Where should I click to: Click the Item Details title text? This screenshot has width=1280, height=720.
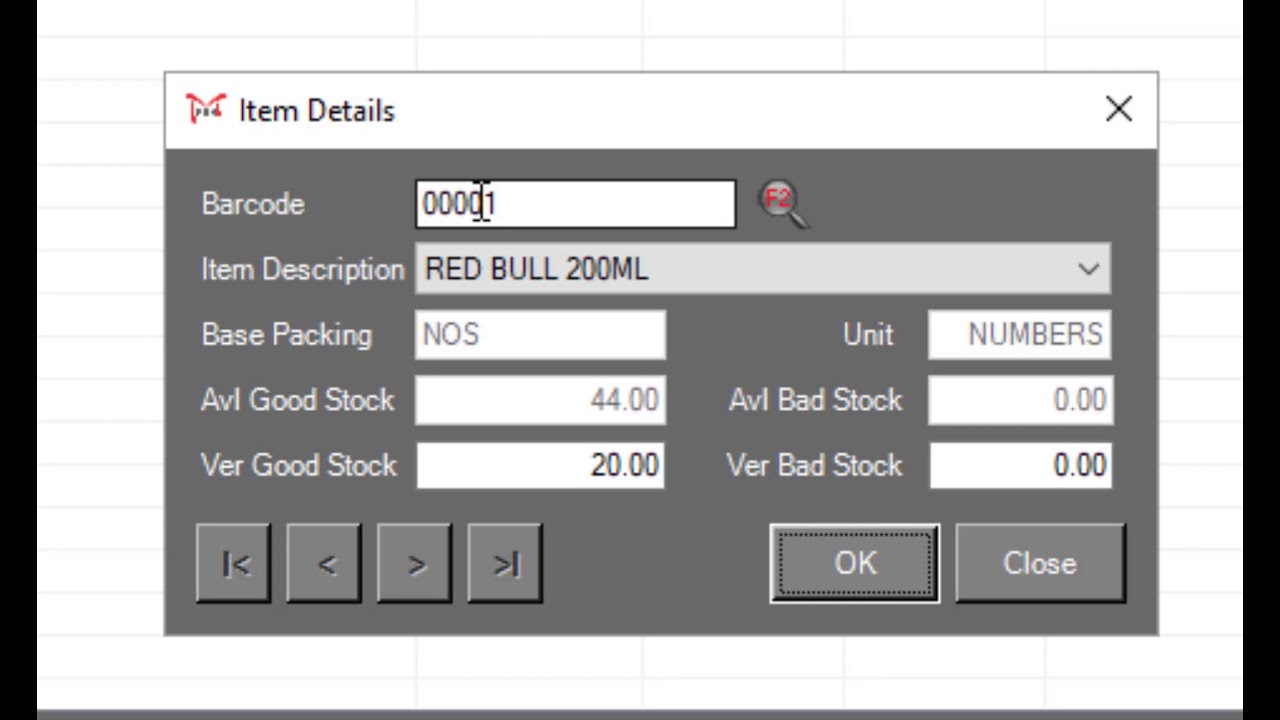pos(317,111)
